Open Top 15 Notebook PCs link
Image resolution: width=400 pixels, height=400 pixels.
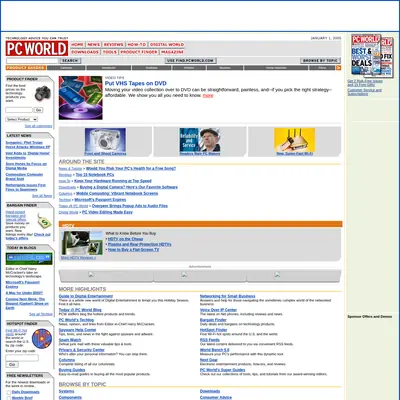click(95, 175)
